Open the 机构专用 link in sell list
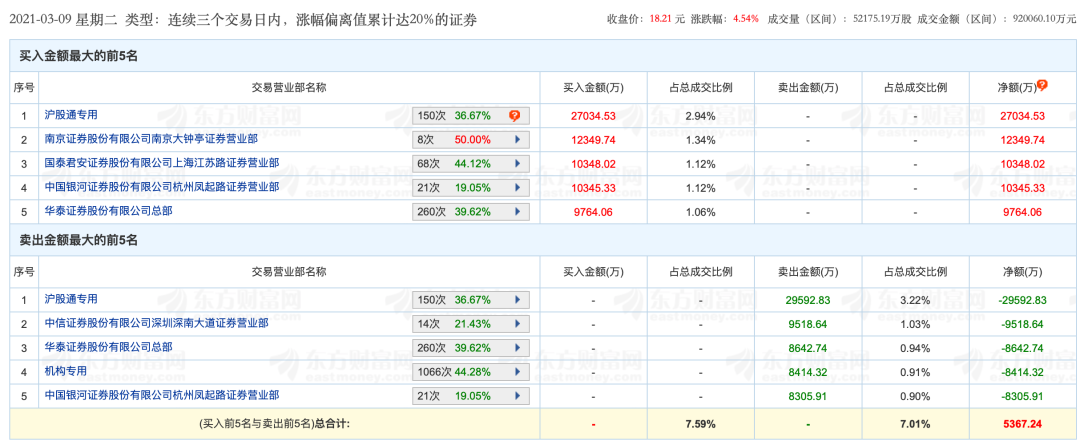Screen dimensions: 1080x445 coord(67,371)
